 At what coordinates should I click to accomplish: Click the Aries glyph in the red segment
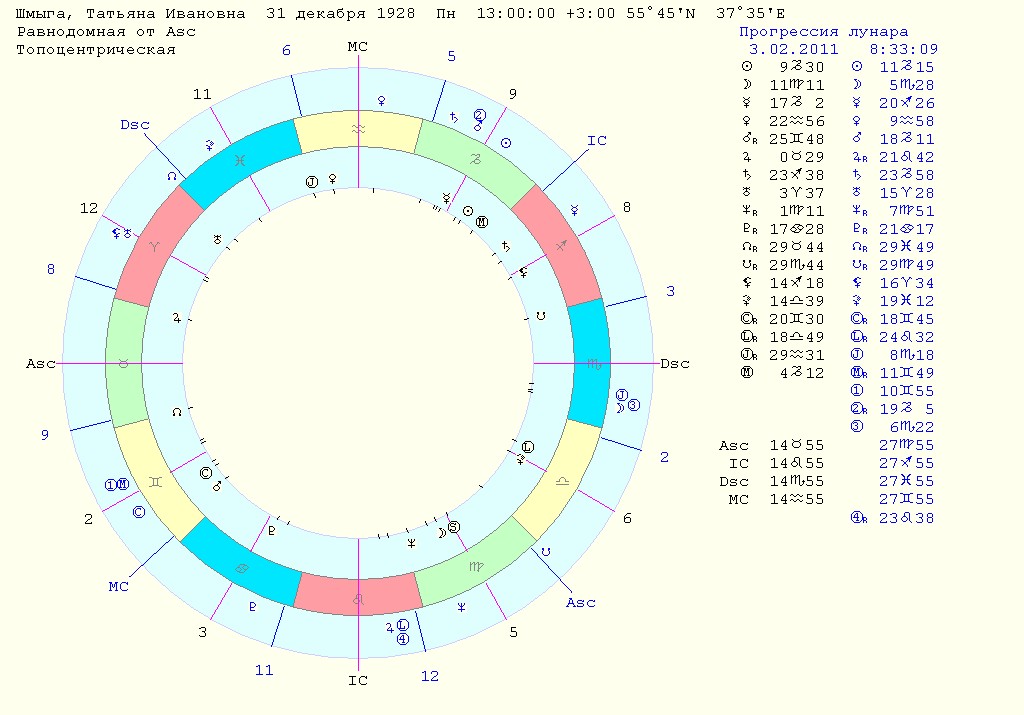point(154,246)
